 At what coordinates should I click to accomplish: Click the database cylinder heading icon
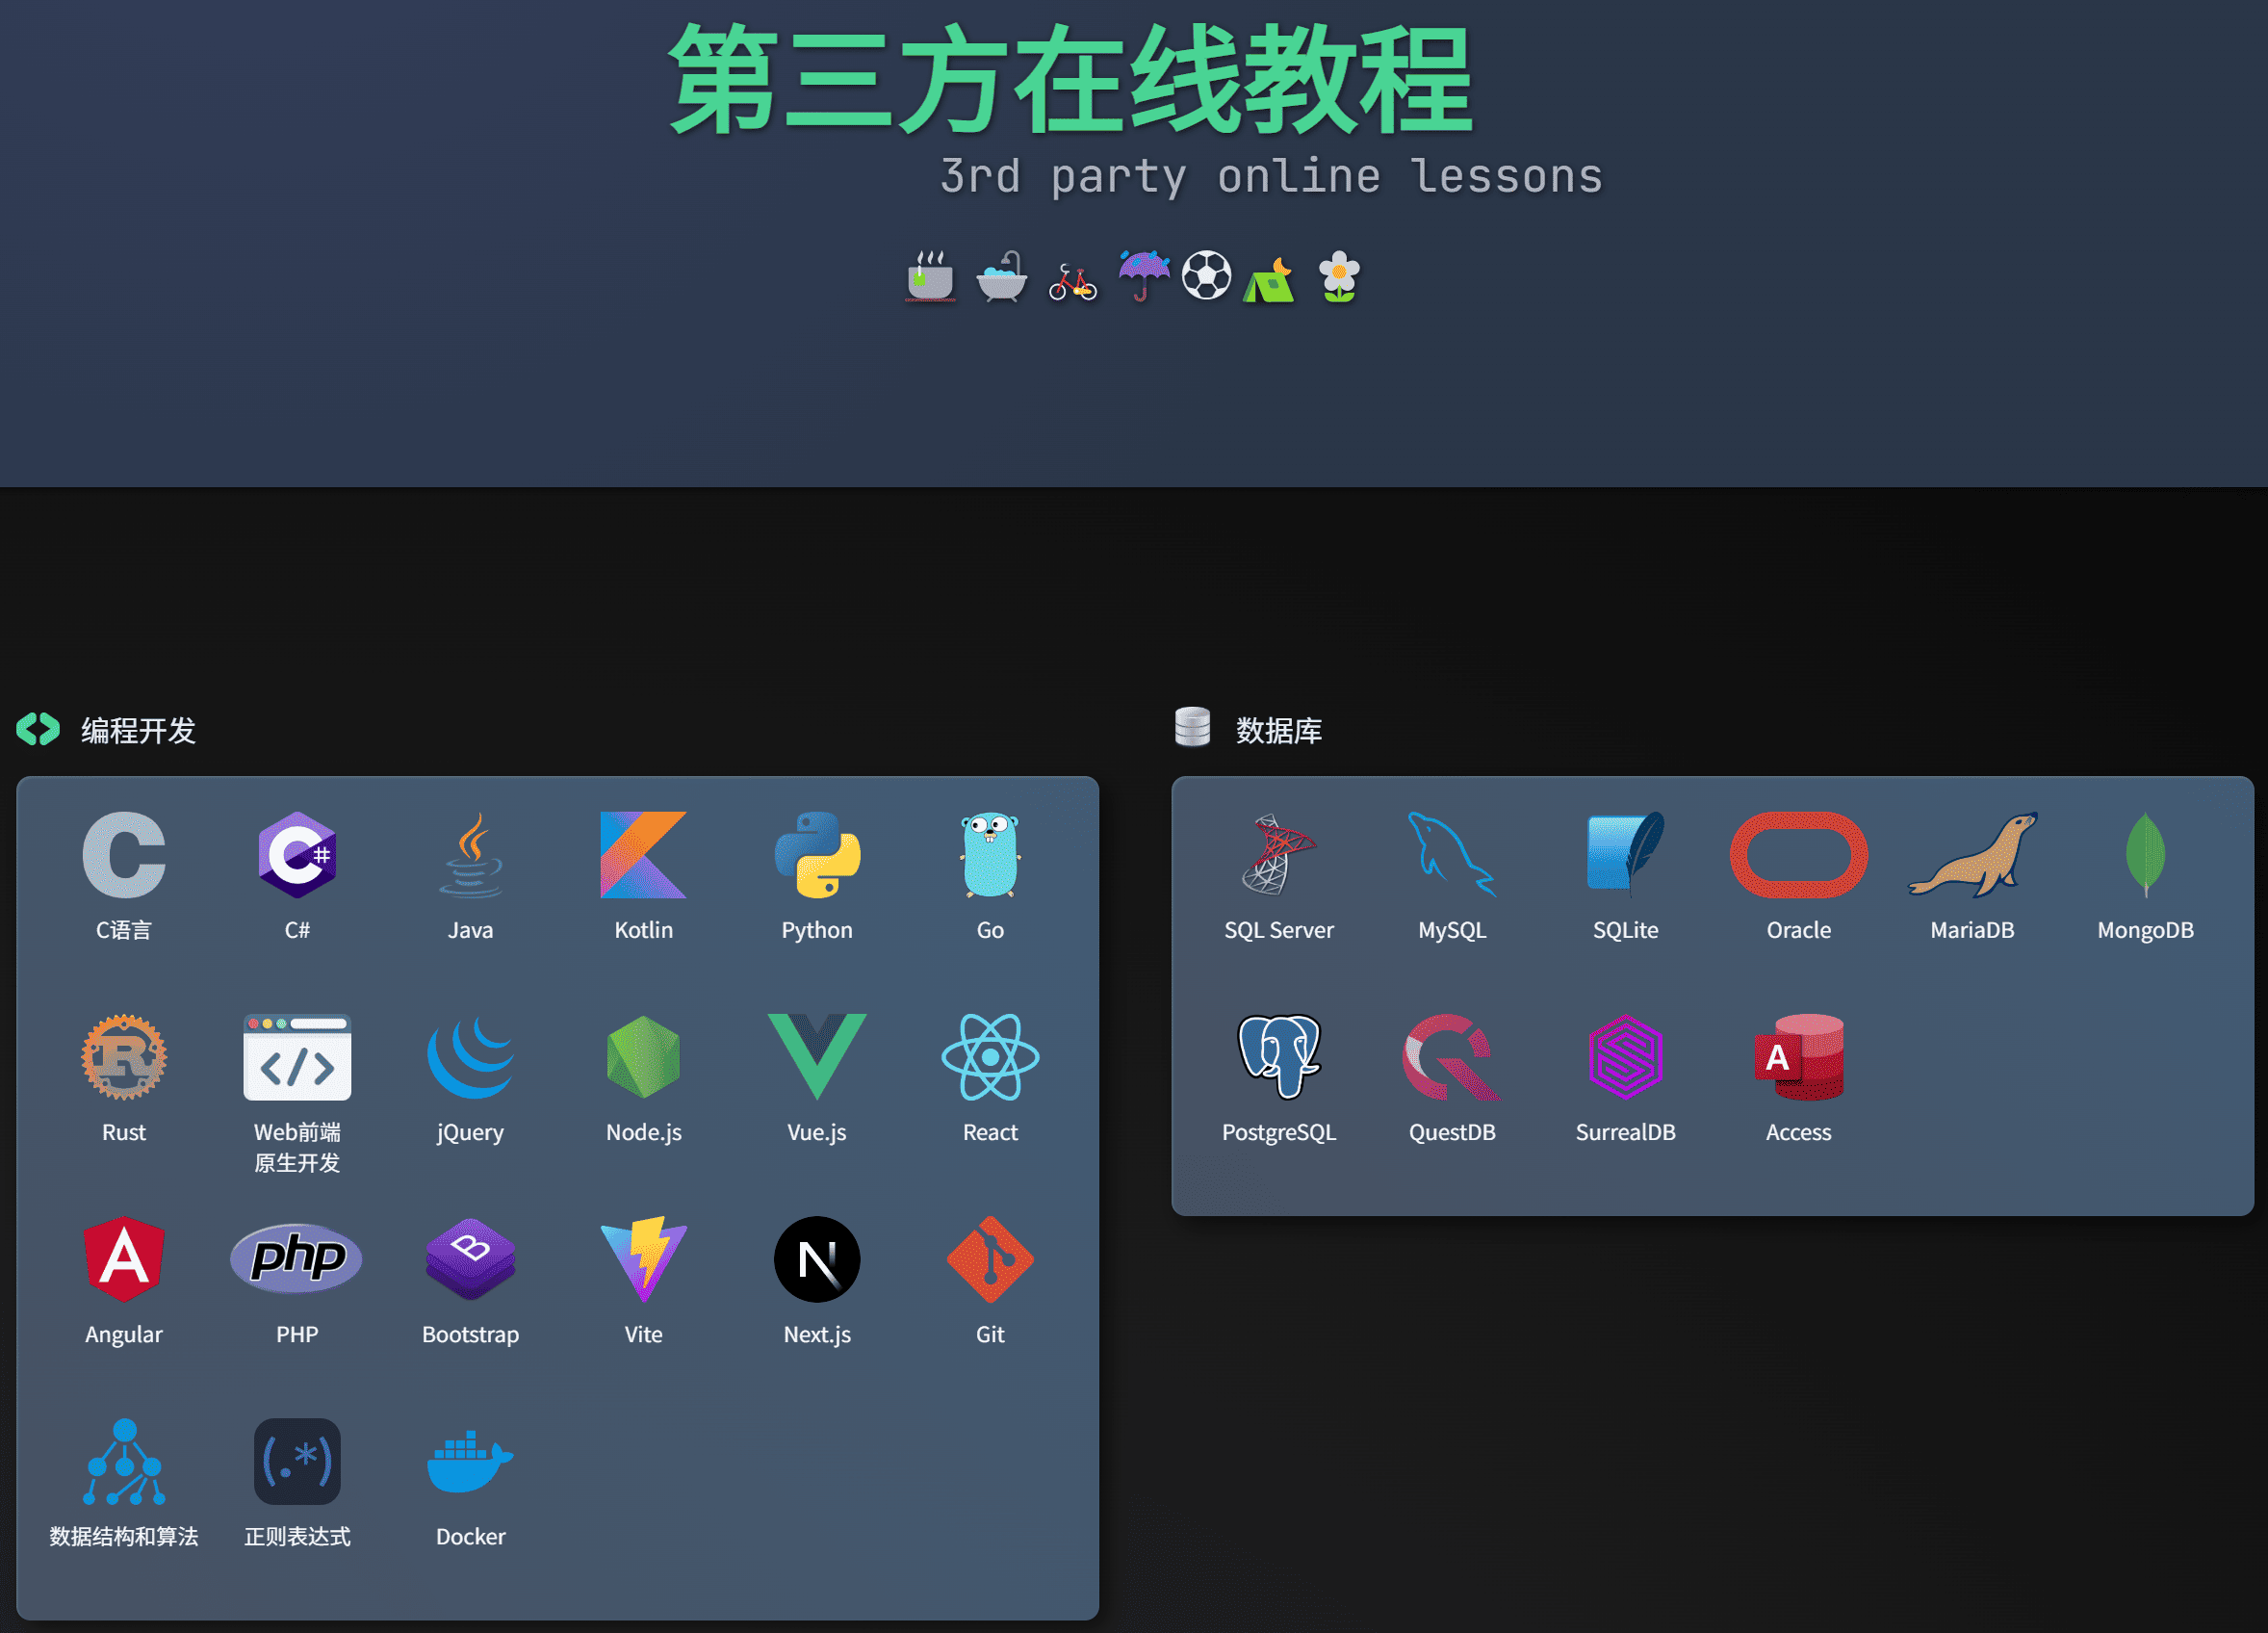(1192, 727)
